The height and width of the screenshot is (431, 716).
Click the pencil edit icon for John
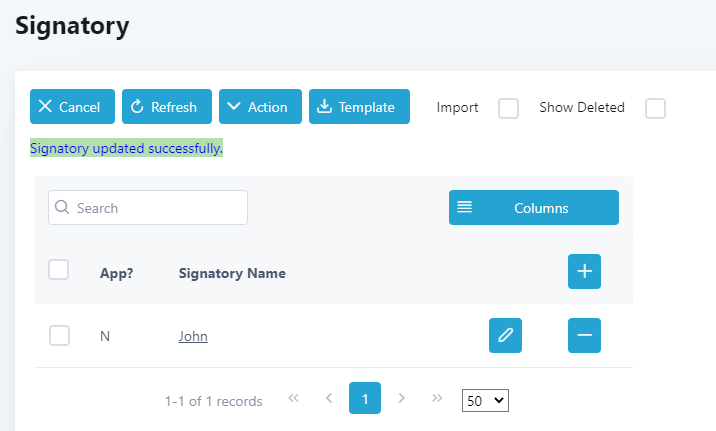(505, 336)
